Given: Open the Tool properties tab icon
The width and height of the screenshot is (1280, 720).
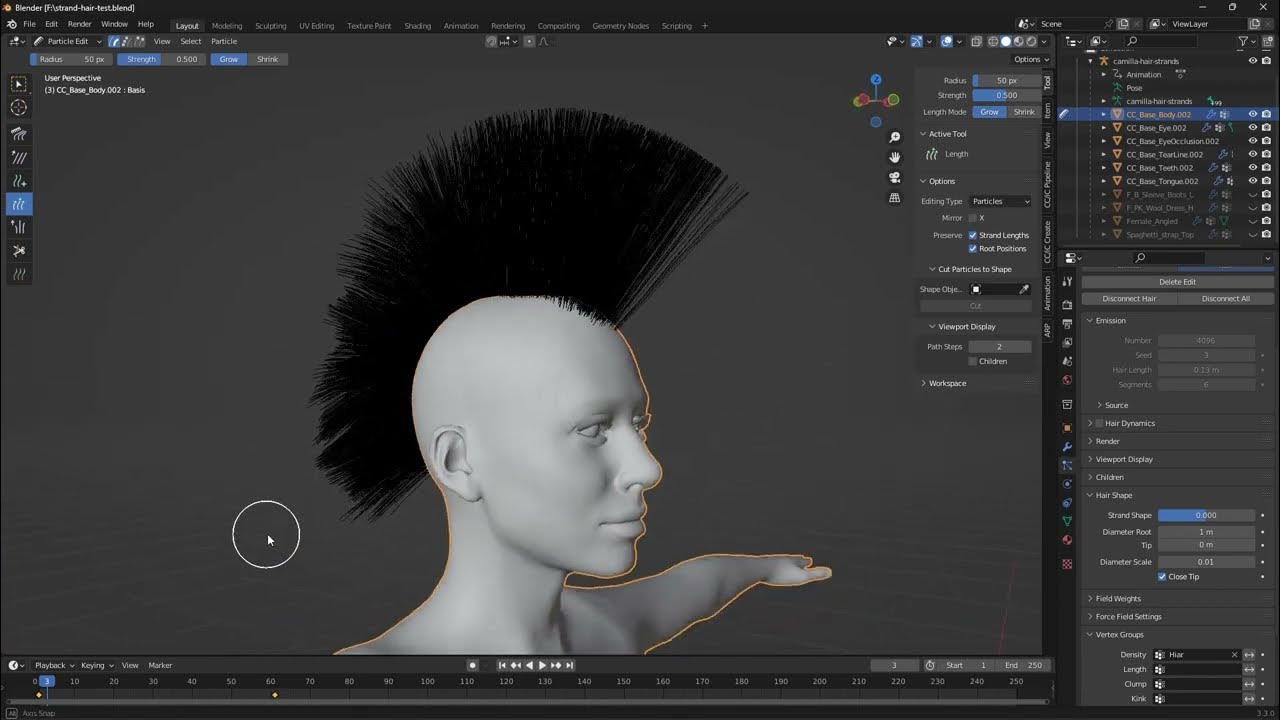Looking at the screenshot, I should pyautogui.click(x=1067, y=282).
